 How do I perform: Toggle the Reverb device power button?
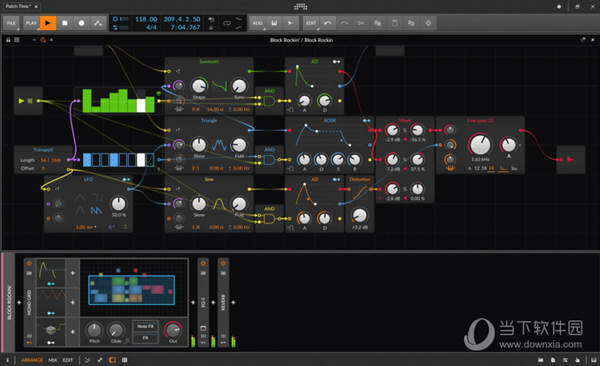pos(223,263)
